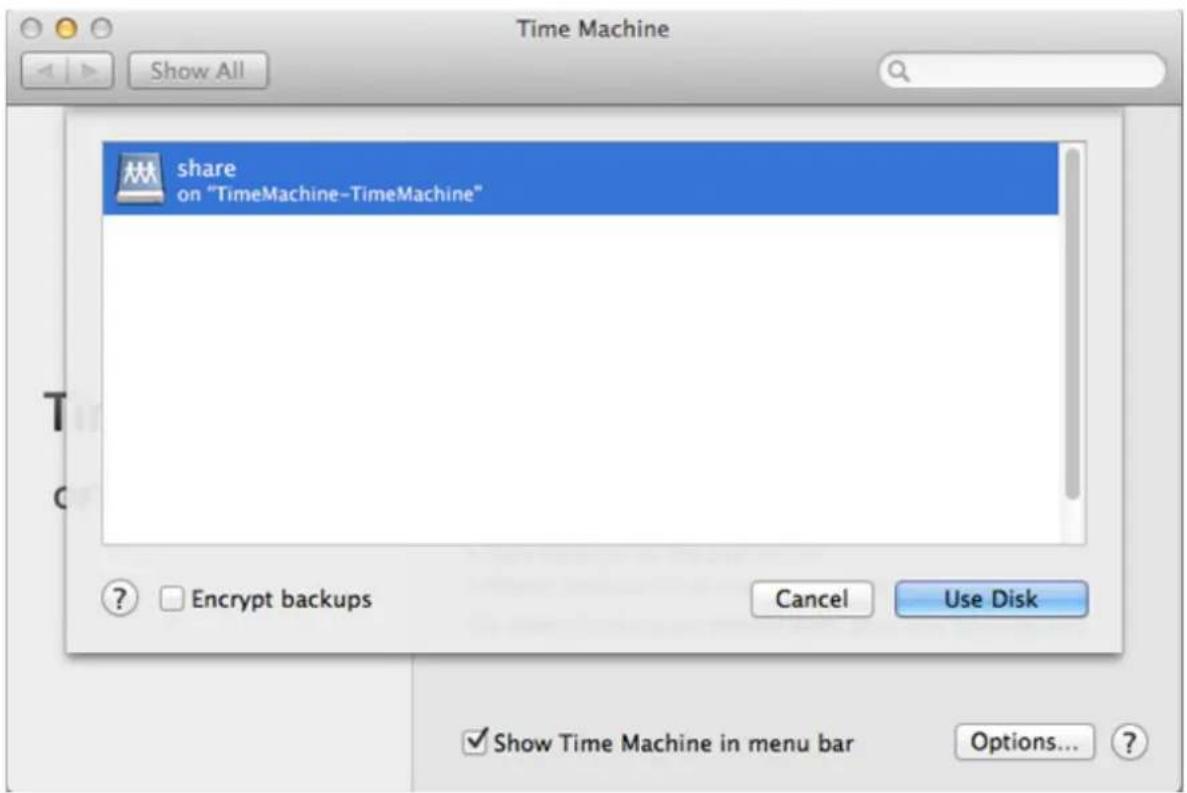Go forward with the right arrow button
The height and width of the screenshot is (793, 1187).
point(90,71)
